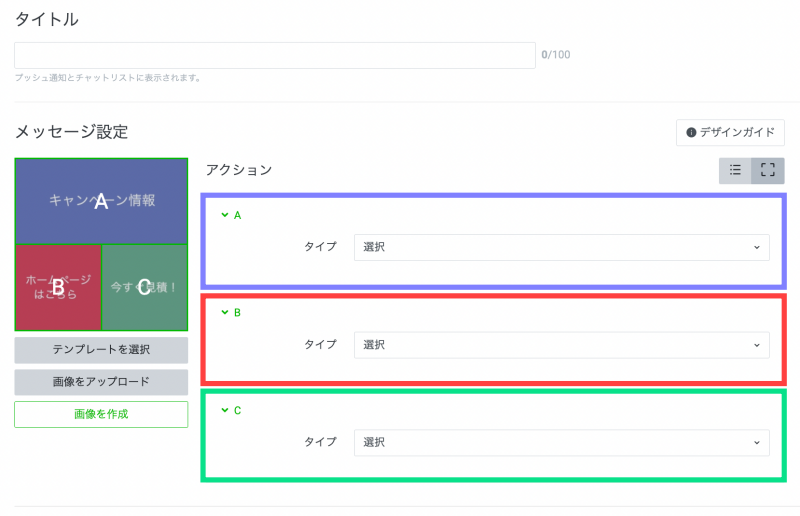This screenshot has width=800, height=516.
Task: Open the デザインガイド text link
Action: point(735,133)
